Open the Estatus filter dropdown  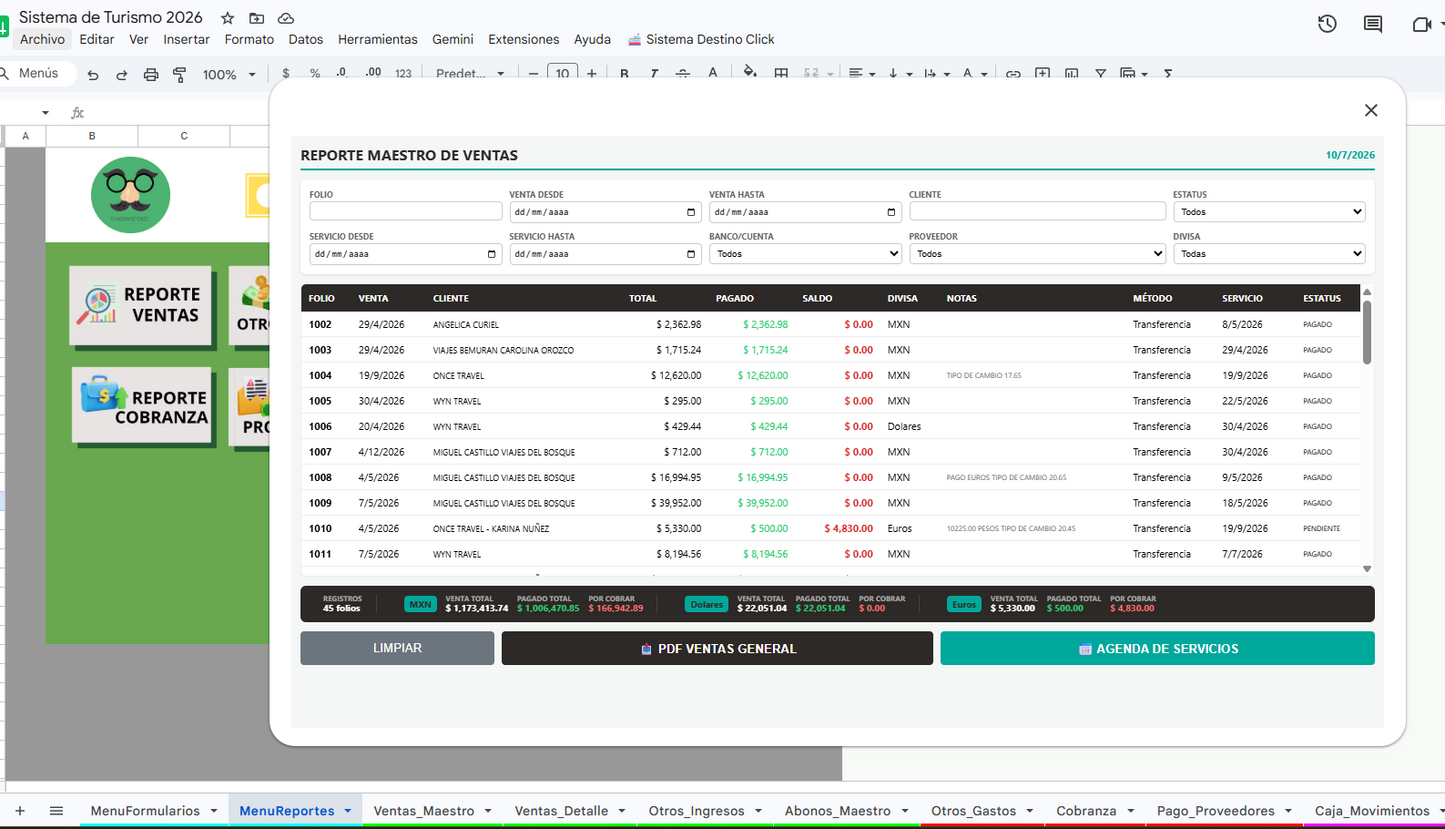pyautogui.click(x=1269, y=212)
